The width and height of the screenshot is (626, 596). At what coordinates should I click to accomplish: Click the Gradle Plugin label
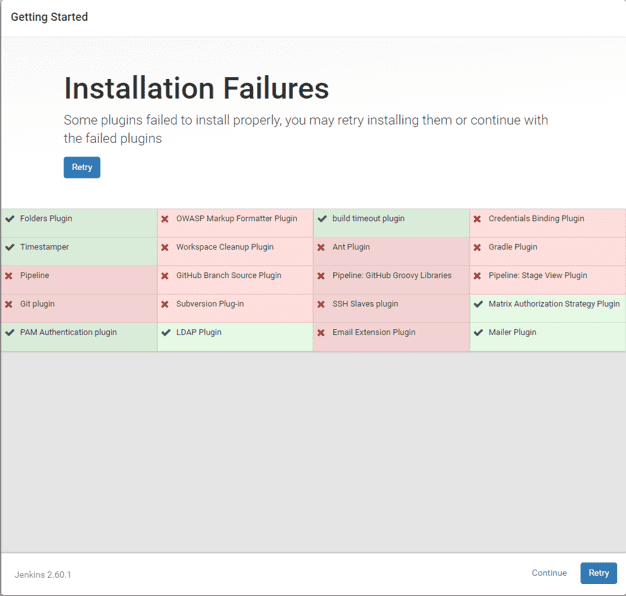(x=513, y=247)
